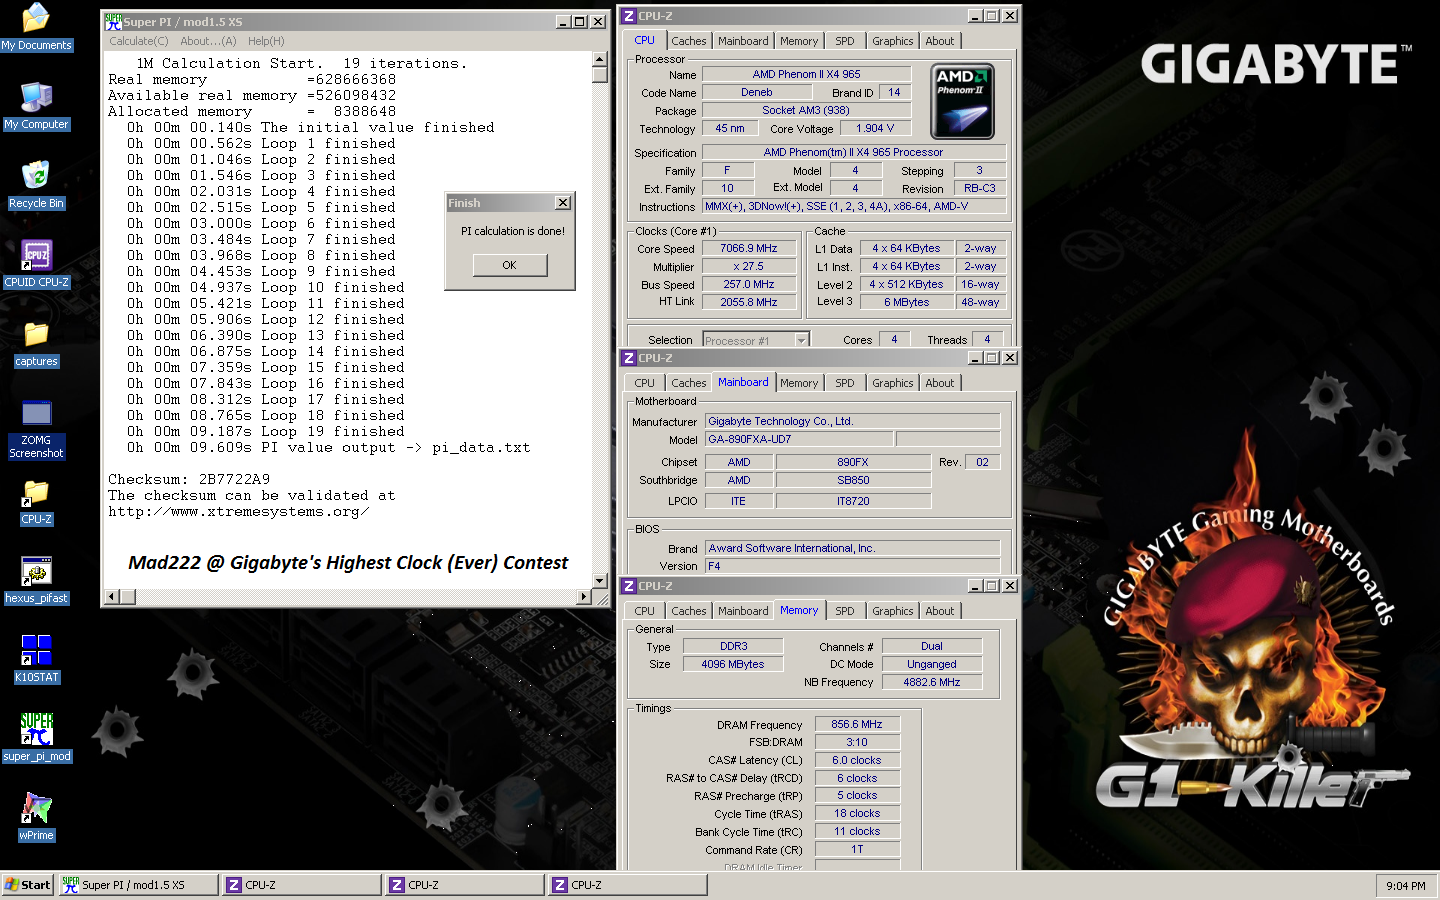Click the Start button on taskbar
Screen dimensions: 1440x900
point(28,885)
